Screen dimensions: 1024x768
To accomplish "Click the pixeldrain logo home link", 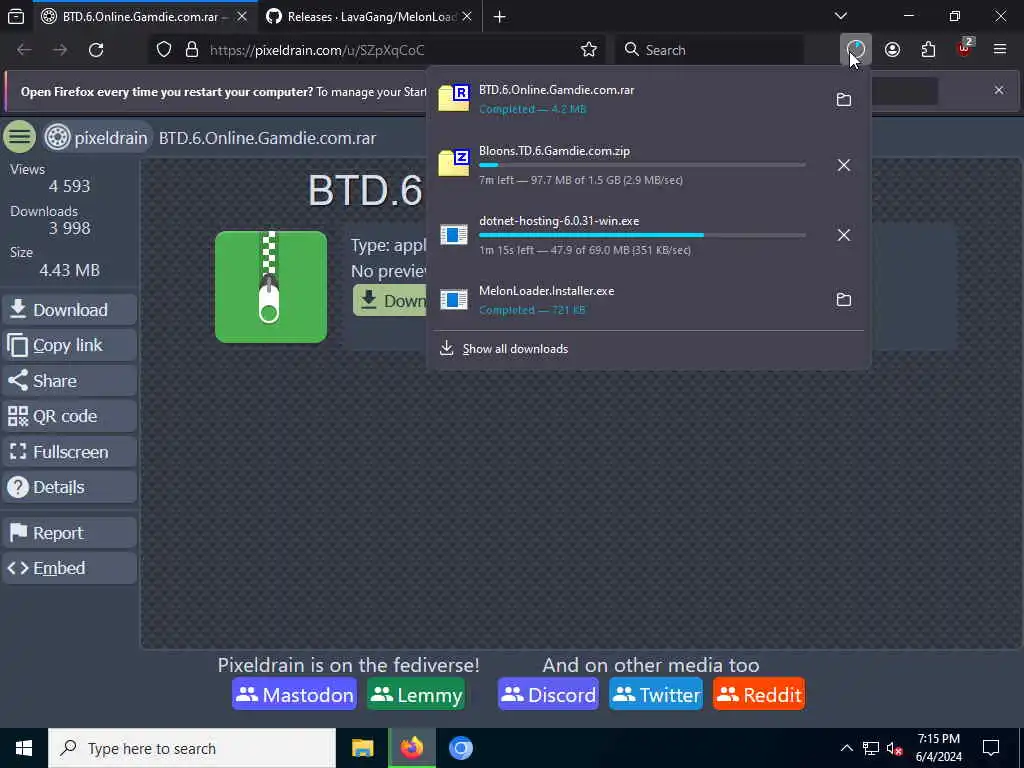I will (x=97, y=138).
